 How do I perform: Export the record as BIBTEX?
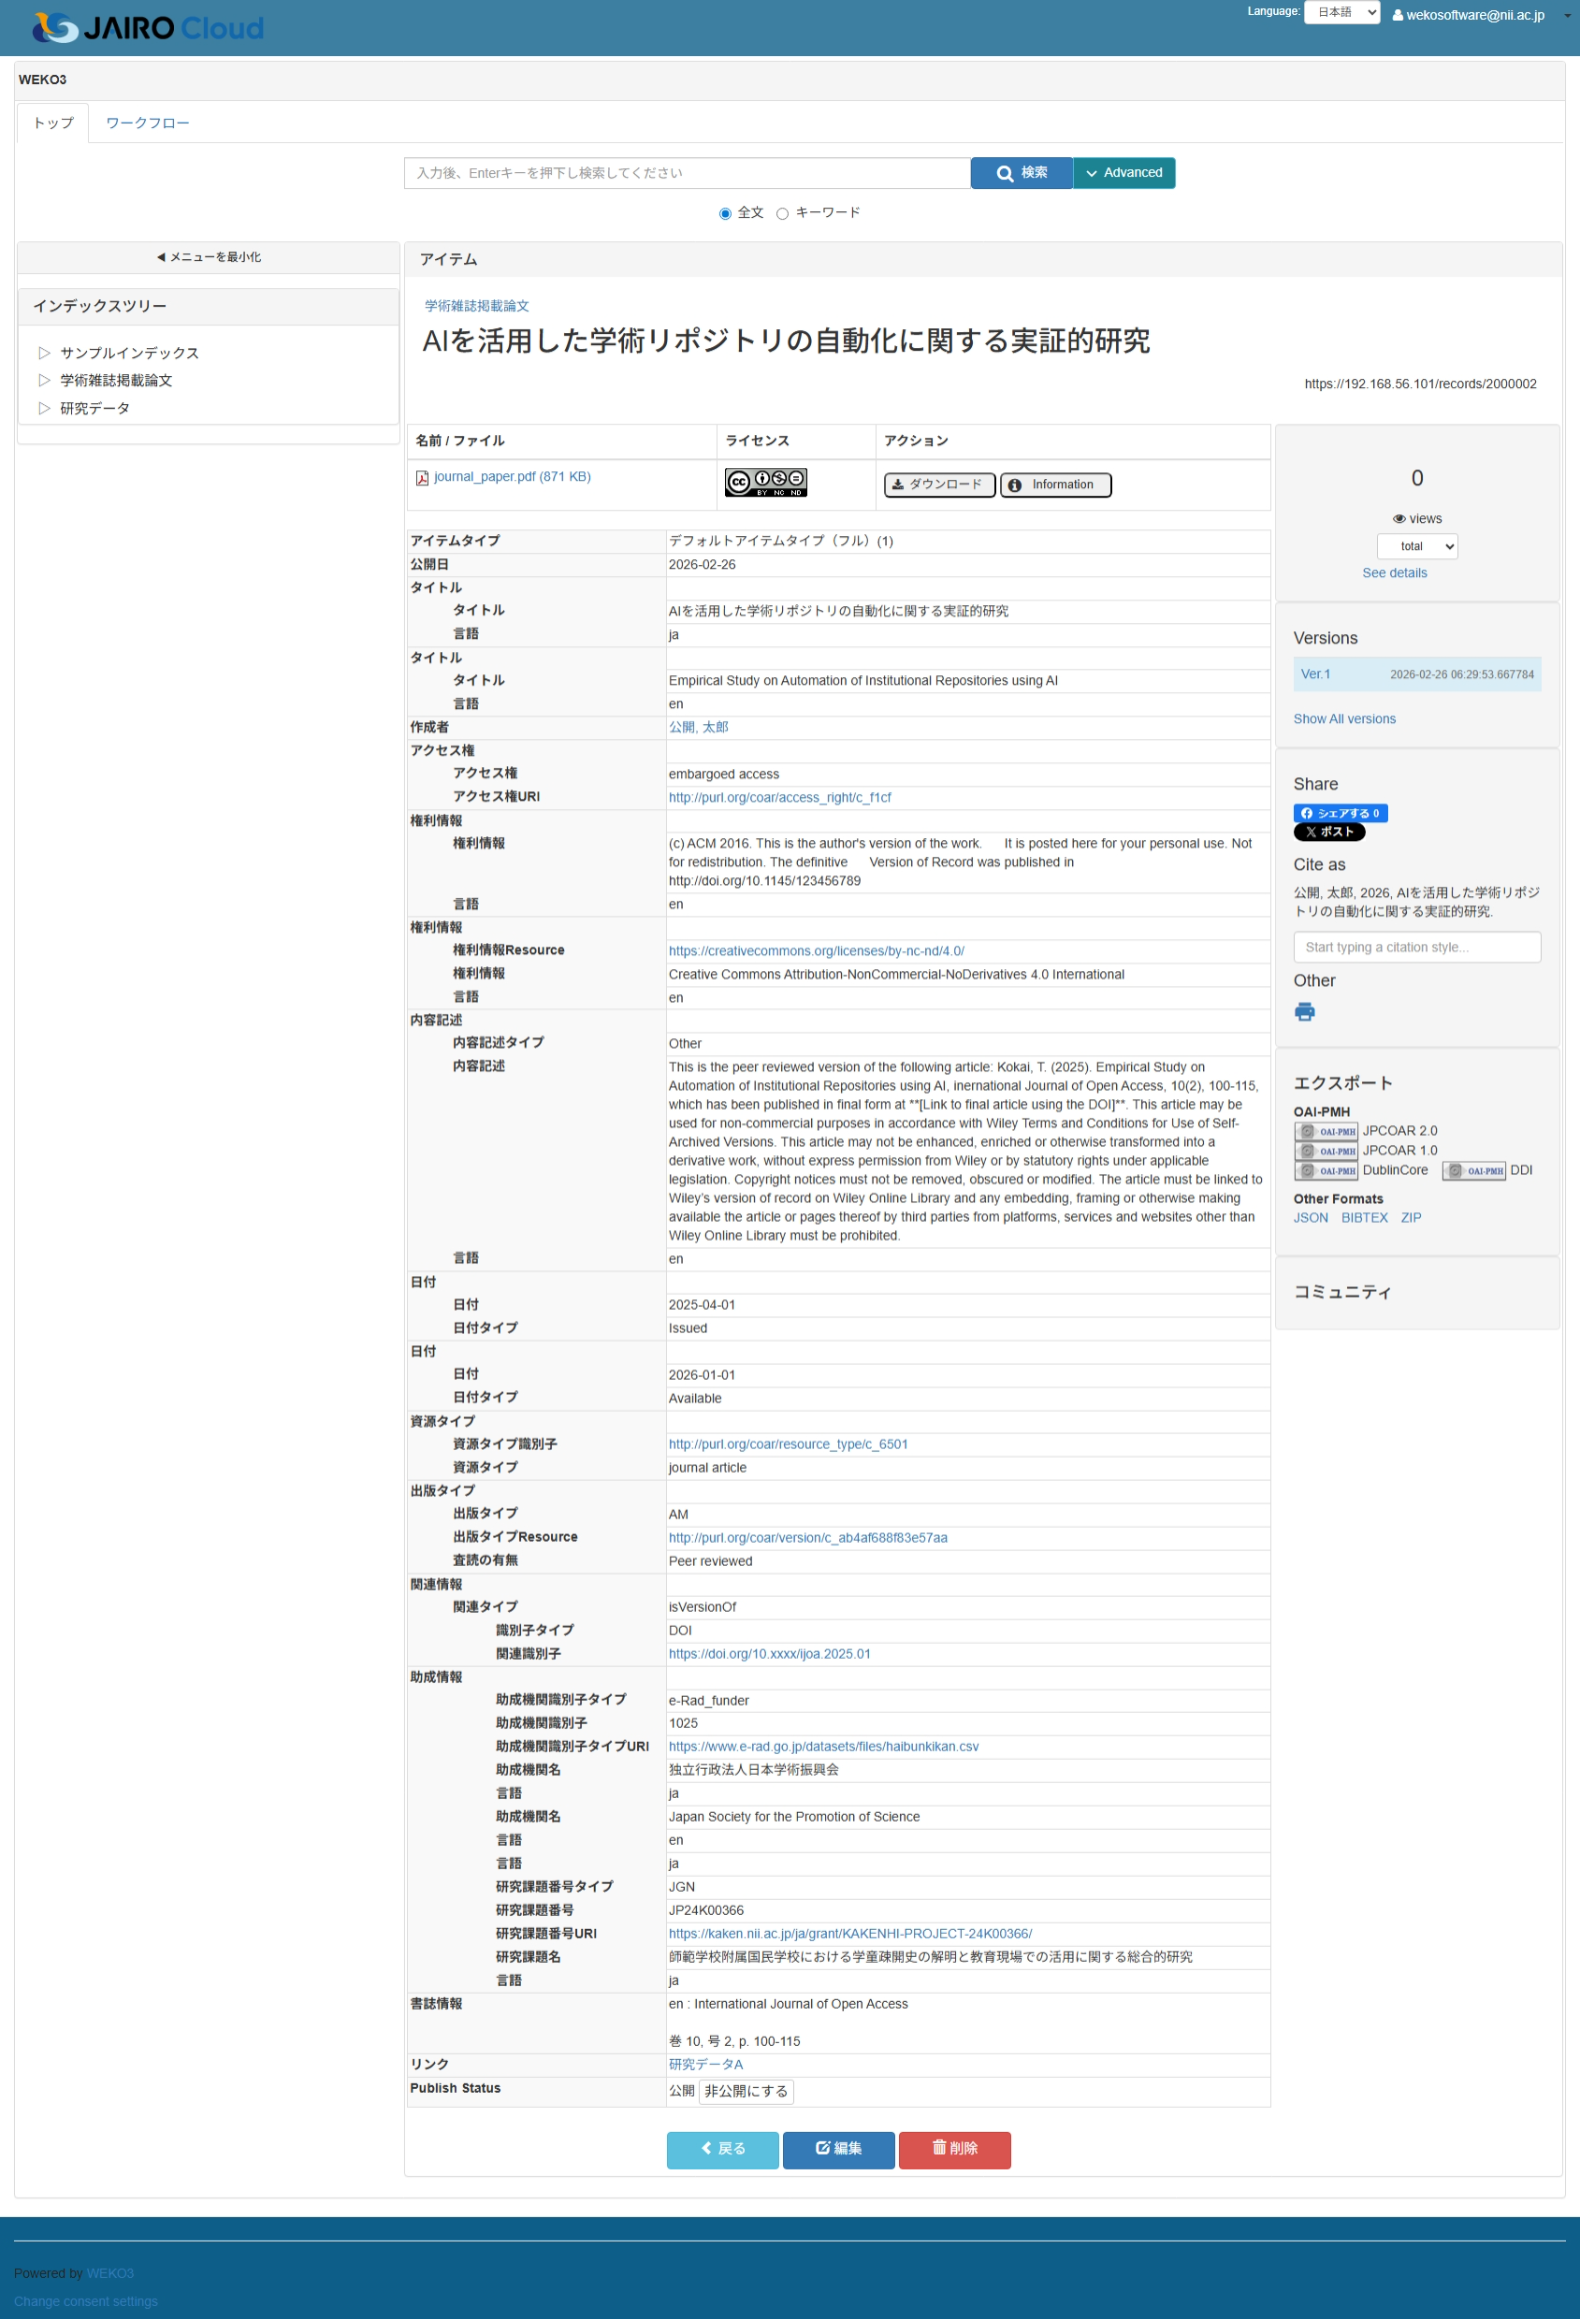[x=1364, y=1218]
